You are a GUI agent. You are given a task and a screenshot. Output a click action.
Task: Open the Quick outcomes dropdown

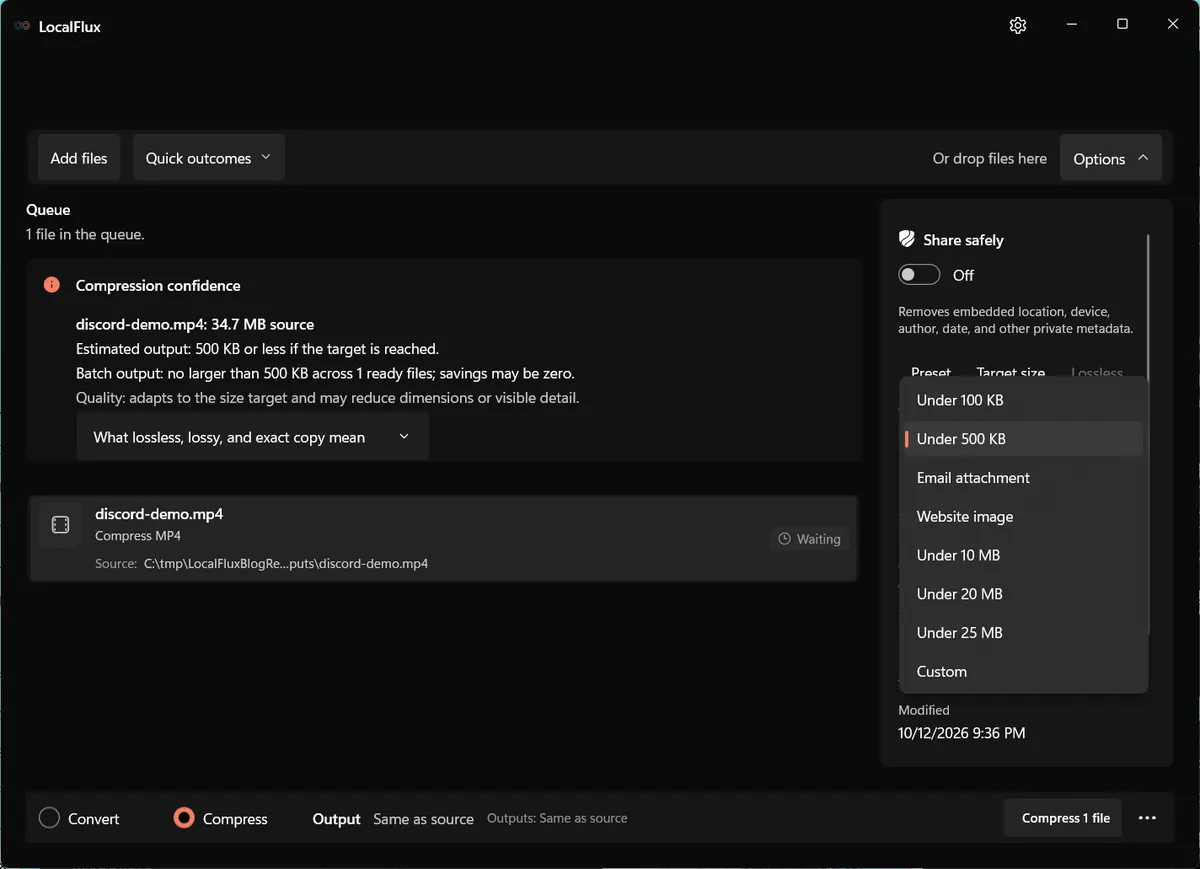(208, 158)
